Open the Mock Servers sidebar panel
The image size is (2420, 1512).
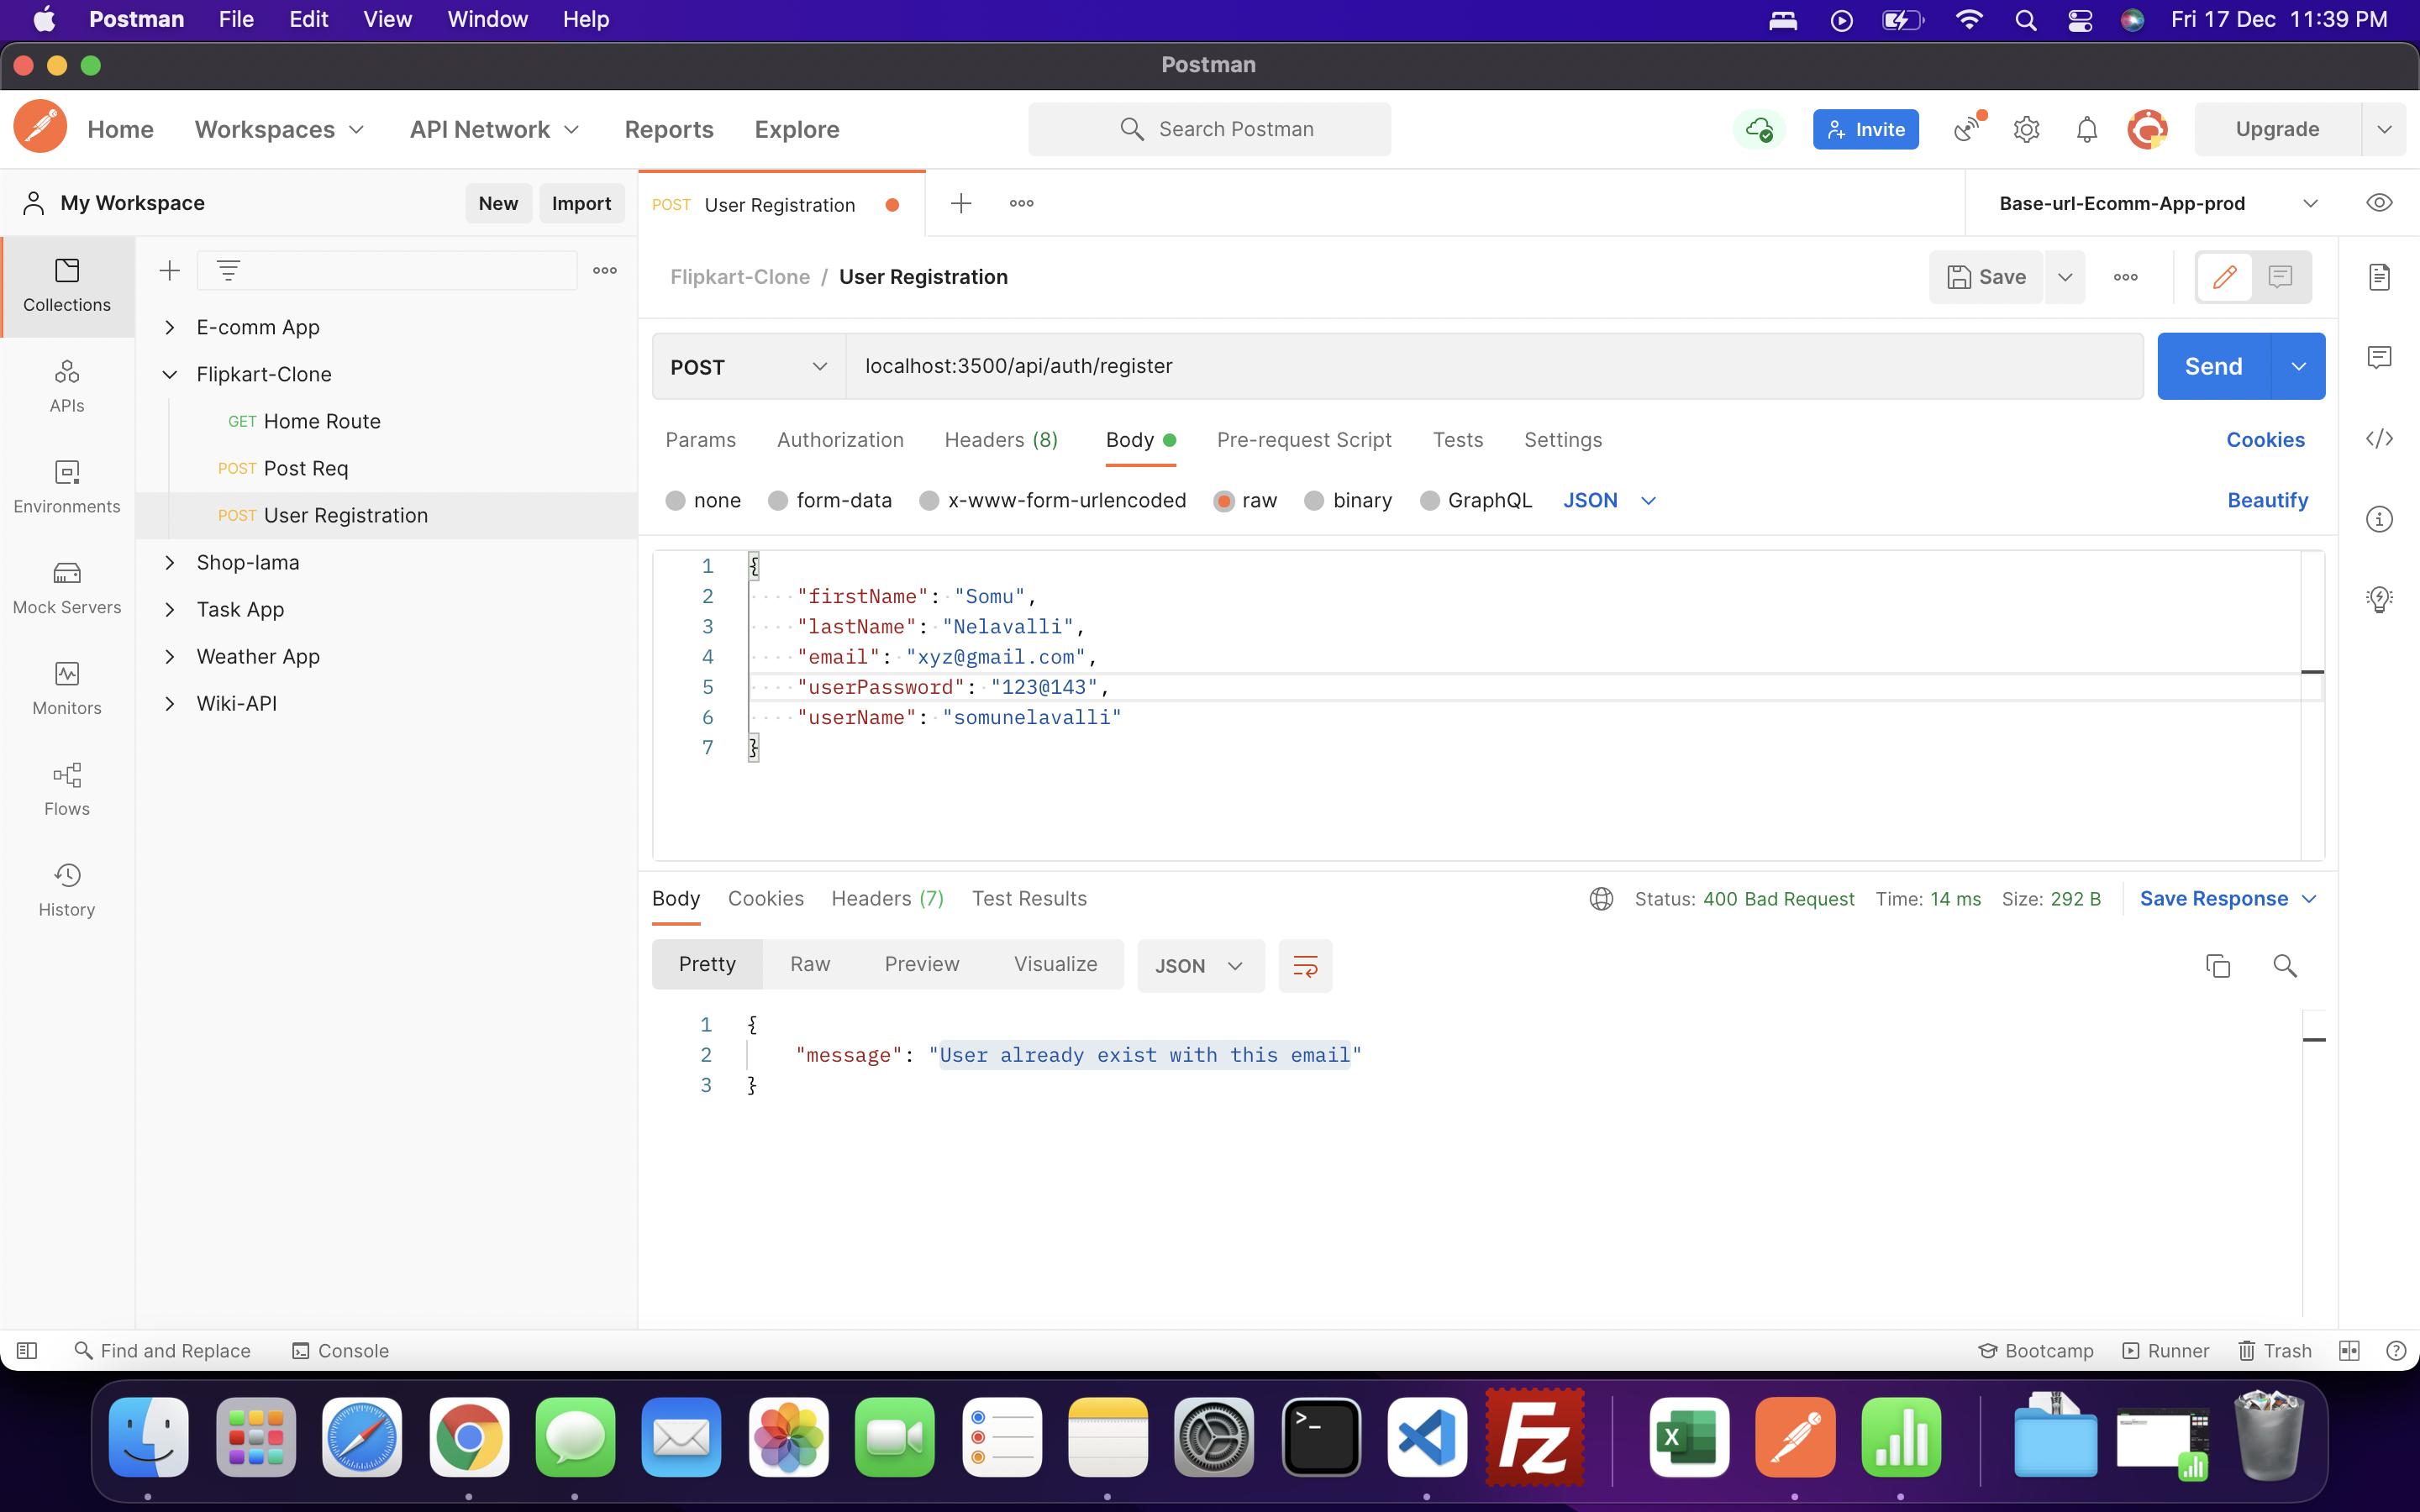(x=67, y=587)
